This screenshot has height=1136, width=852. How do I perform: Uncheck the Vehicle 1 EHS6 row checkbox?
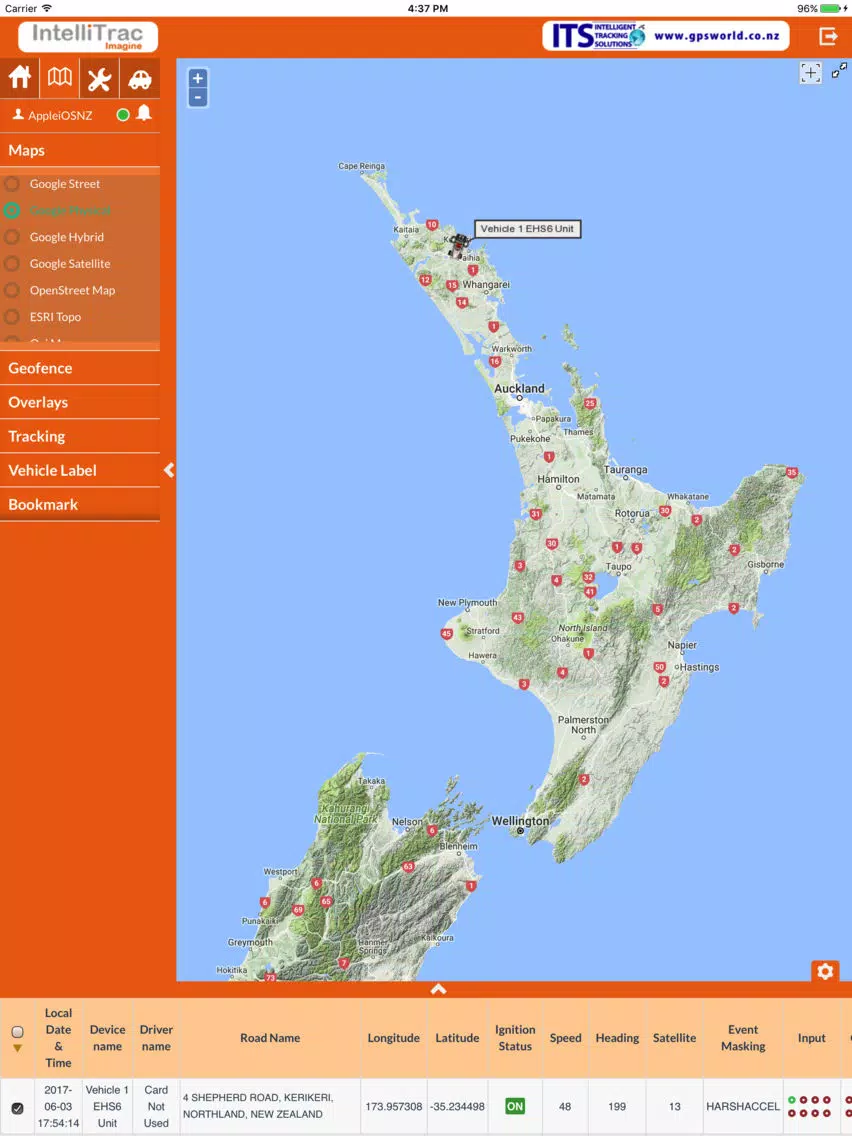point(17,1108)
